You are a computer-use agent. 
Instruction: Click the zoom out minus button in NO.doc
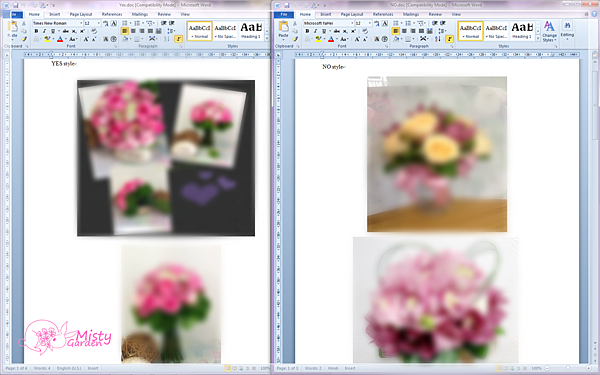click(548, 368)
